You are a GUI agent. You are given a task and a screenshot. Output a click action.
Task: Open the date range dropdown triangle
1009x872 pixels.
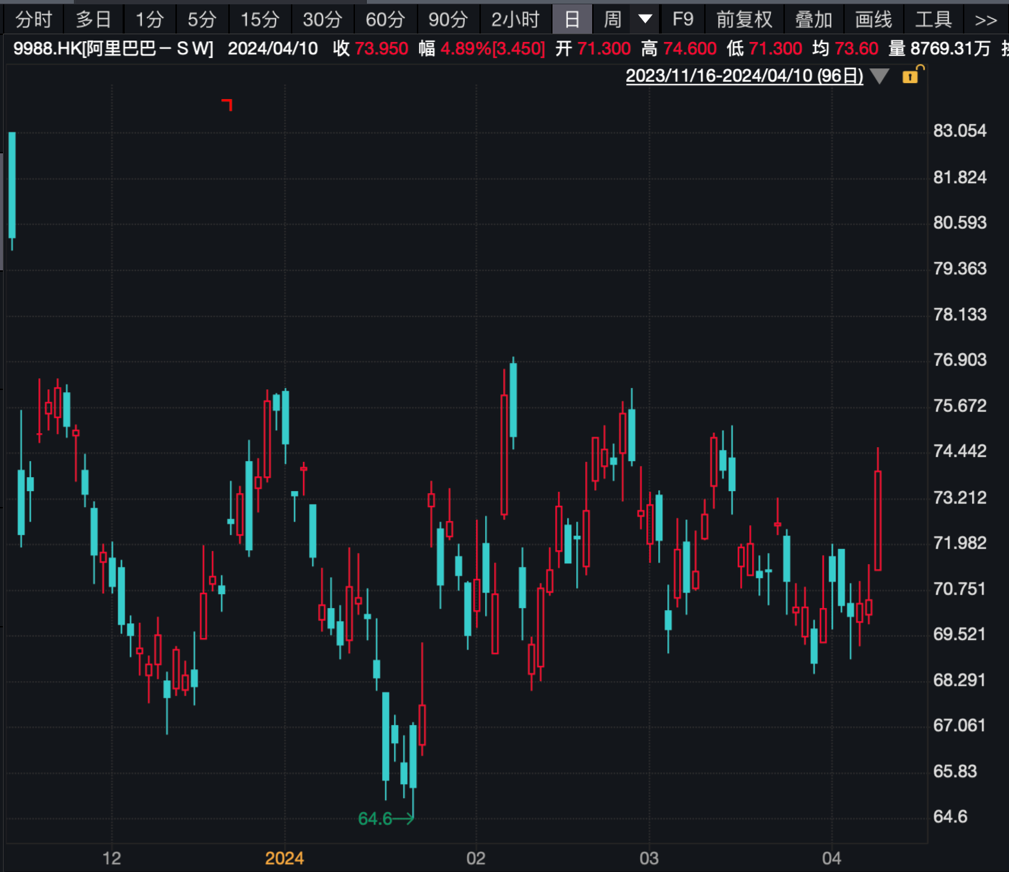click(879, 76)
